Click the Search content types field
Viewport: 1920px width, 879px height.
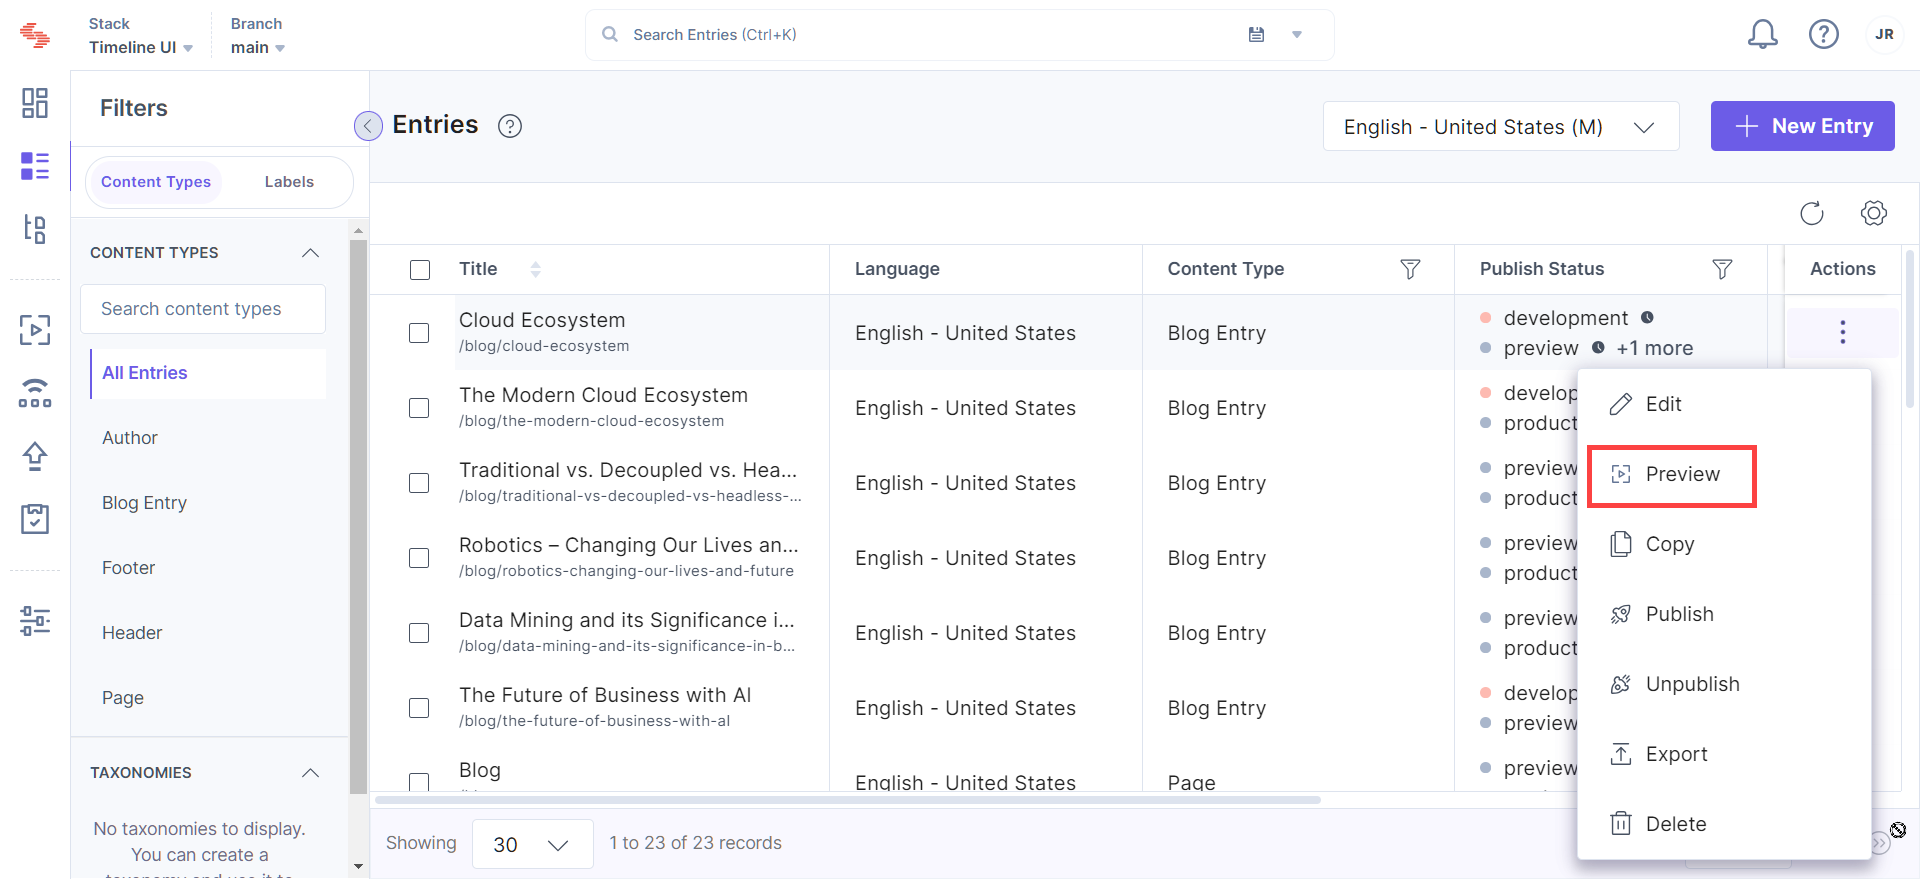(x=203, y=309)
